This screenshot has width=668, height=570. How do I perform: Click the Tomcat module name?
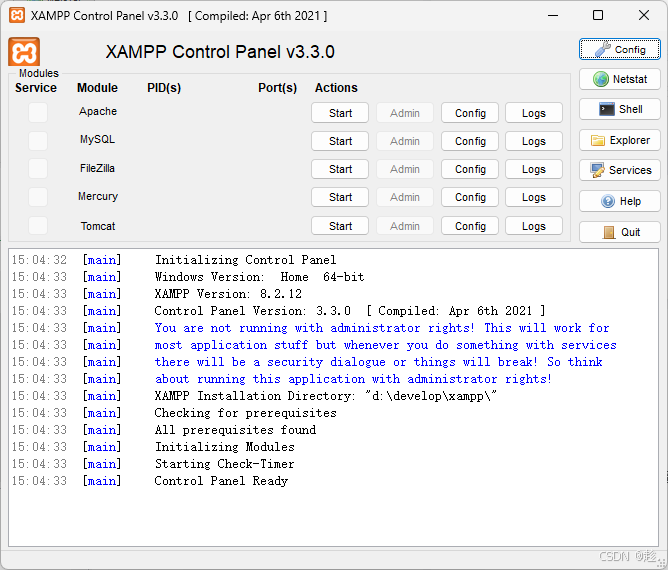pos(98,226)
